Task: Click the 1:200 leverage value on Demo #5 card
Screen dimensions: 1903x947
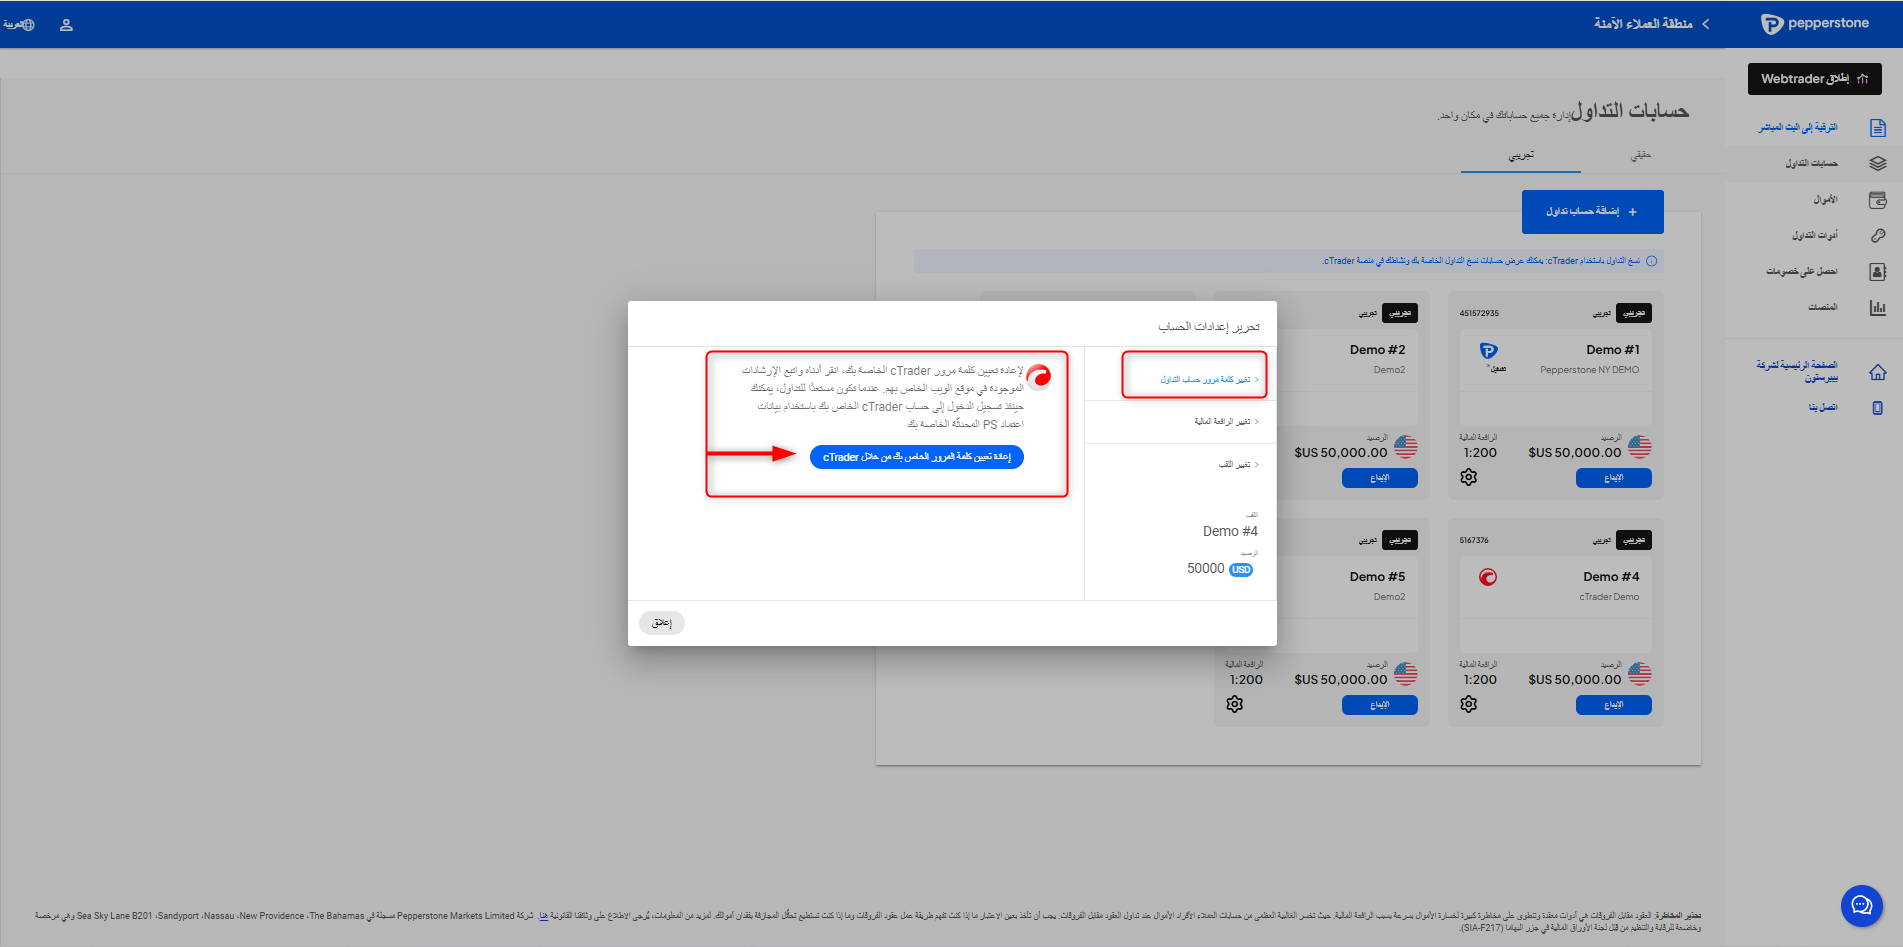Action: click(x=1246, y=680)
